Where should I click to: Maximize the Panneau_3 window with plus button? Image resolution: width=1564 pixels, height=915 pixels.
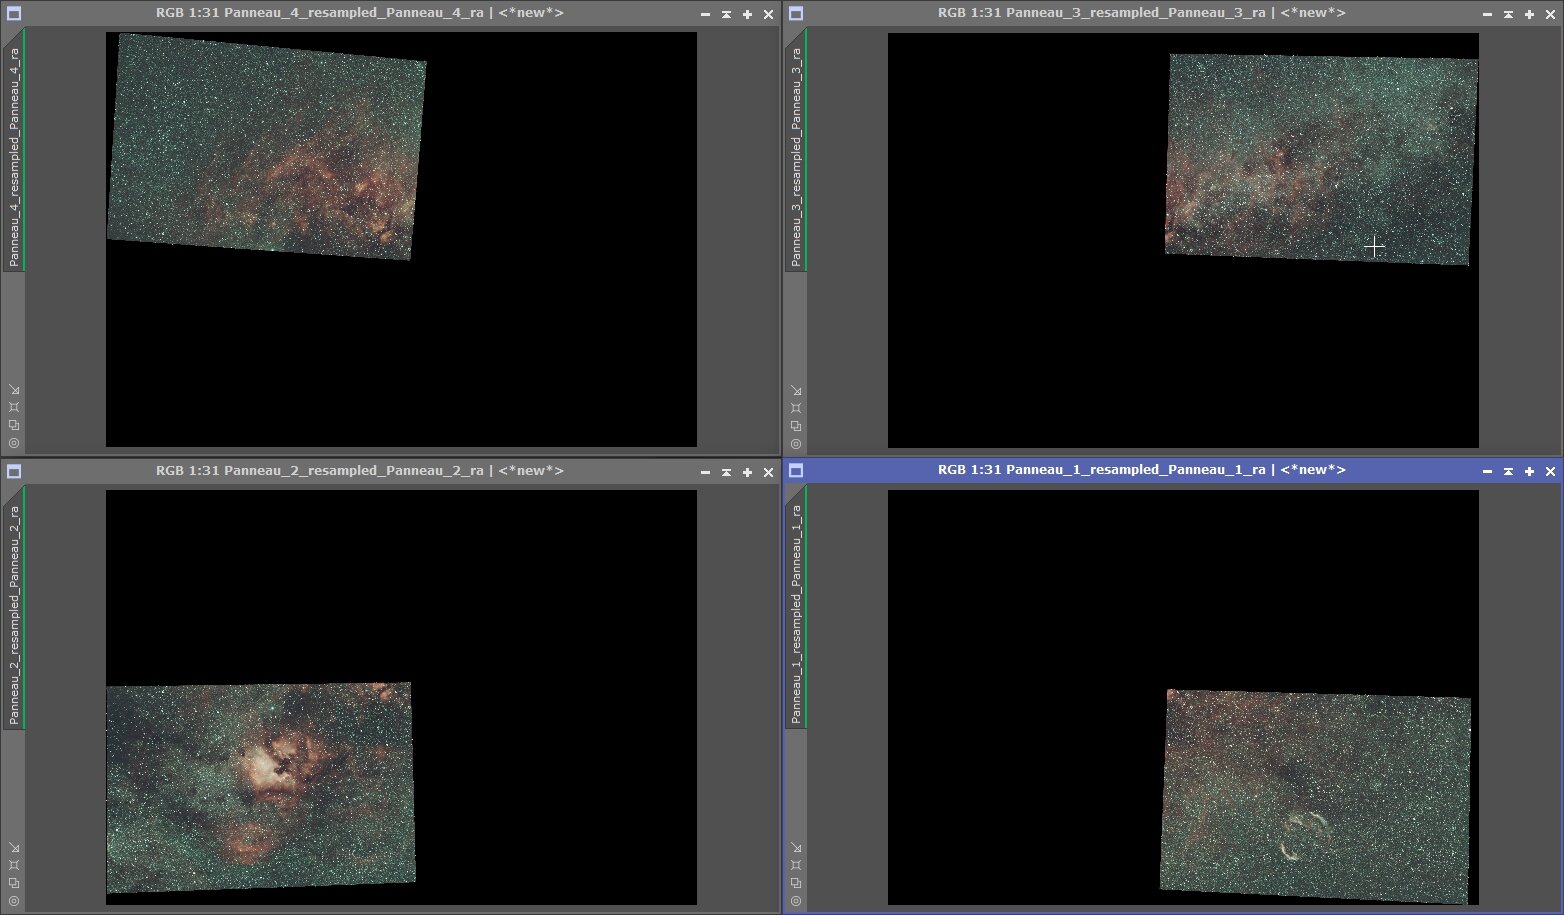[x=1529, y=14]
